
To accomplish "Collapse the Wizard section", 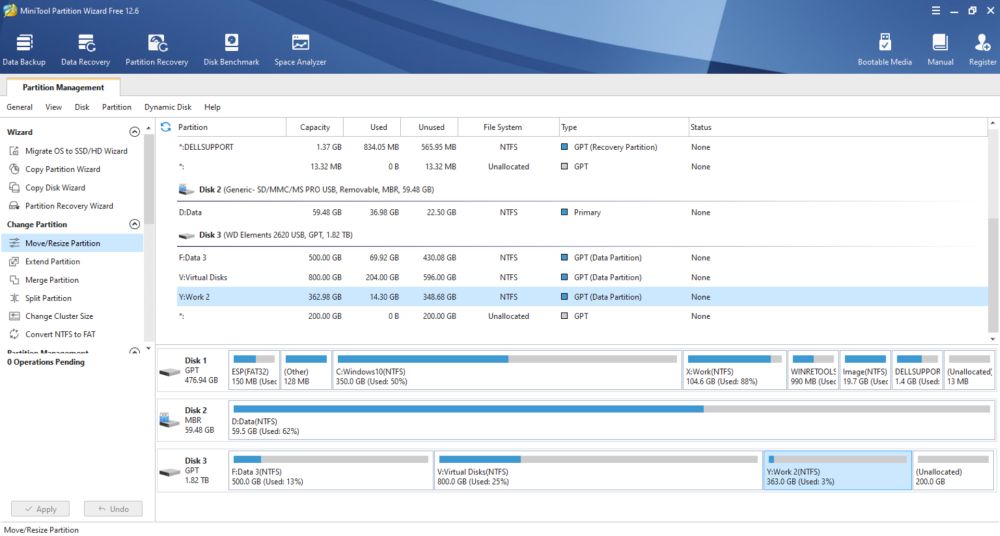I will [x=135, y=132].
